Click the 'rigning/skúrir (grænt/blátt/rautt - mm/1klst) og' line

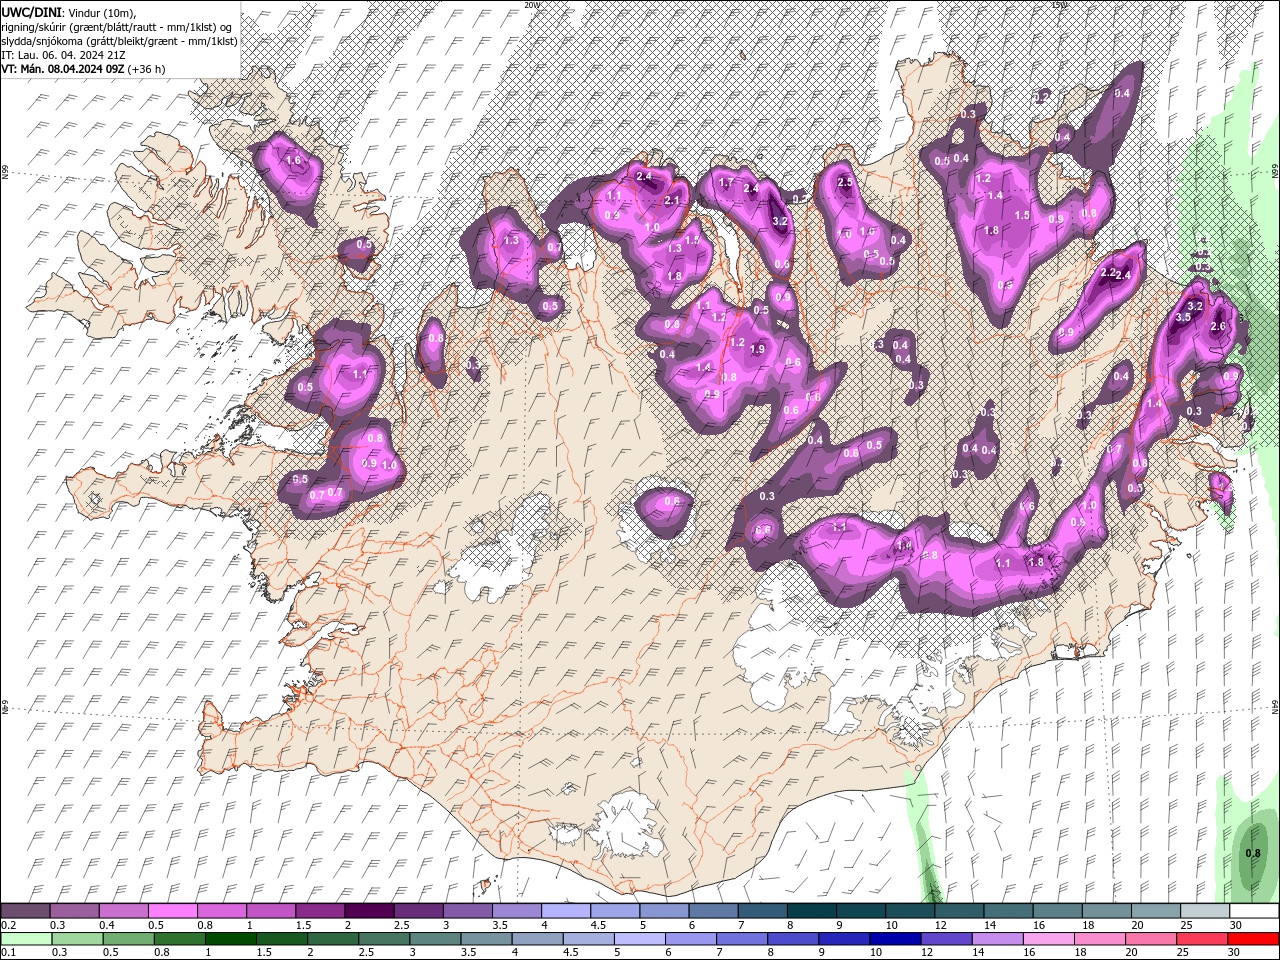117,27
